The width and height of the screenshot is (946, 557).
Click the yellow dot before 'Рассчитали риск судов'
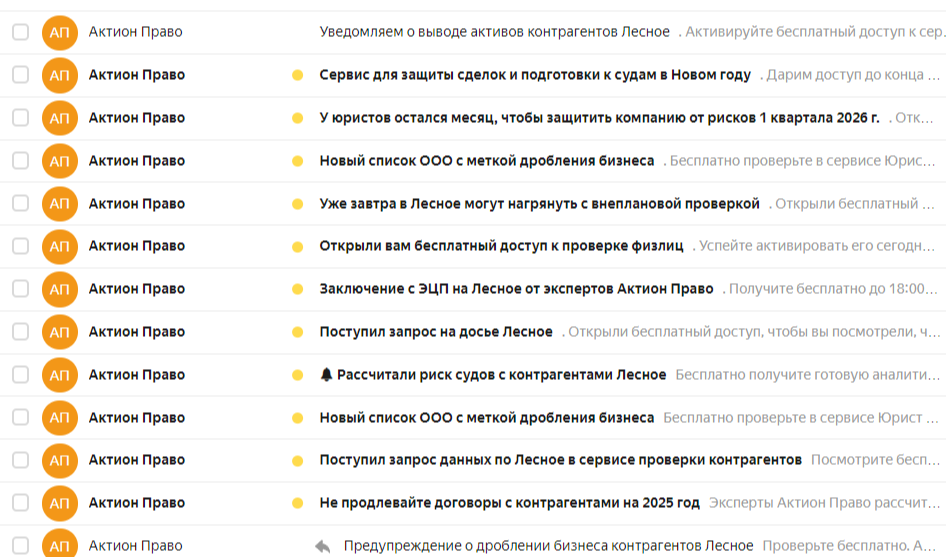coord(297,375)
